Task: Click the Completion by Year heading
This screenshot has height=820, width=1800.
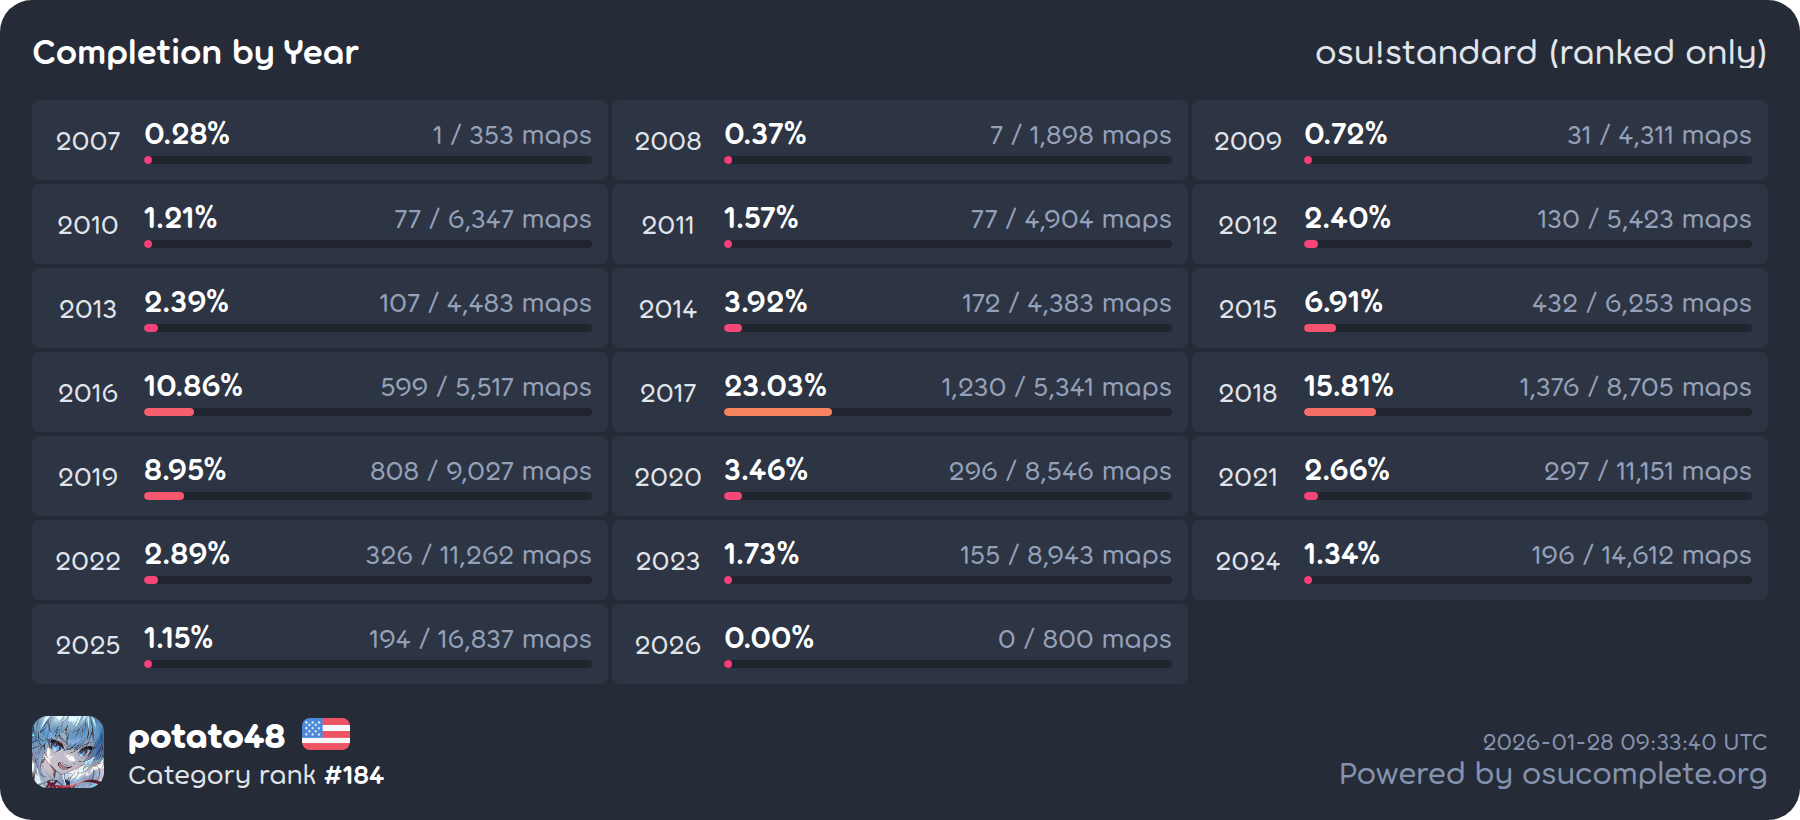Action: tap(196, 53)
